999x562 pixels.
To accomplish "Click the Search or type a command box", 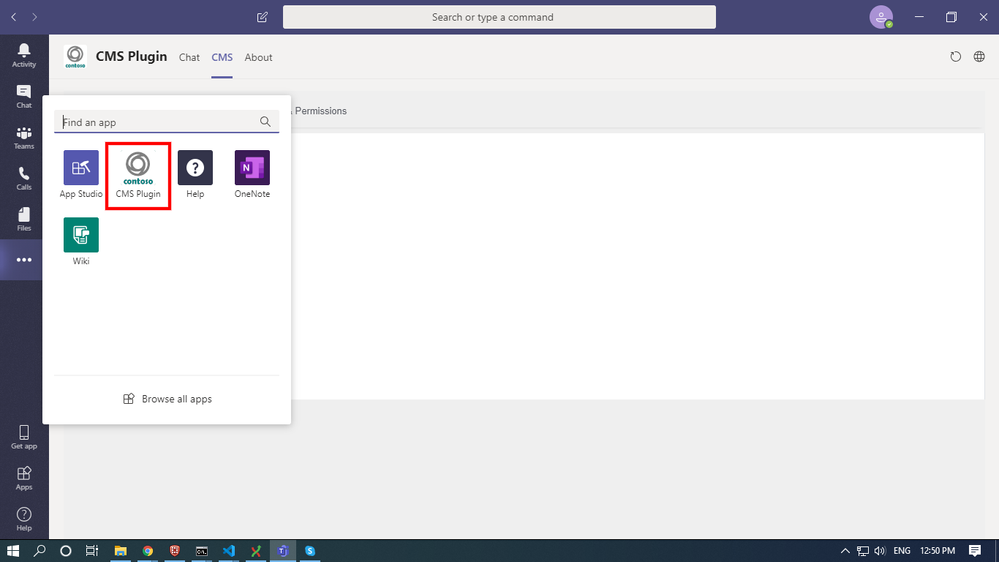I will click(499, 17).
